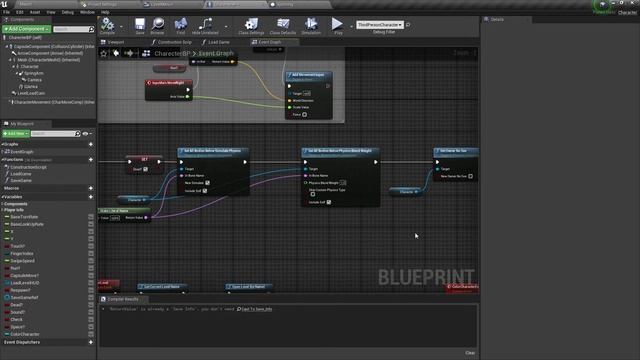Compile the blueprint with the Compile icon
This screenshot has height=360, width=640.
(107, 24)
